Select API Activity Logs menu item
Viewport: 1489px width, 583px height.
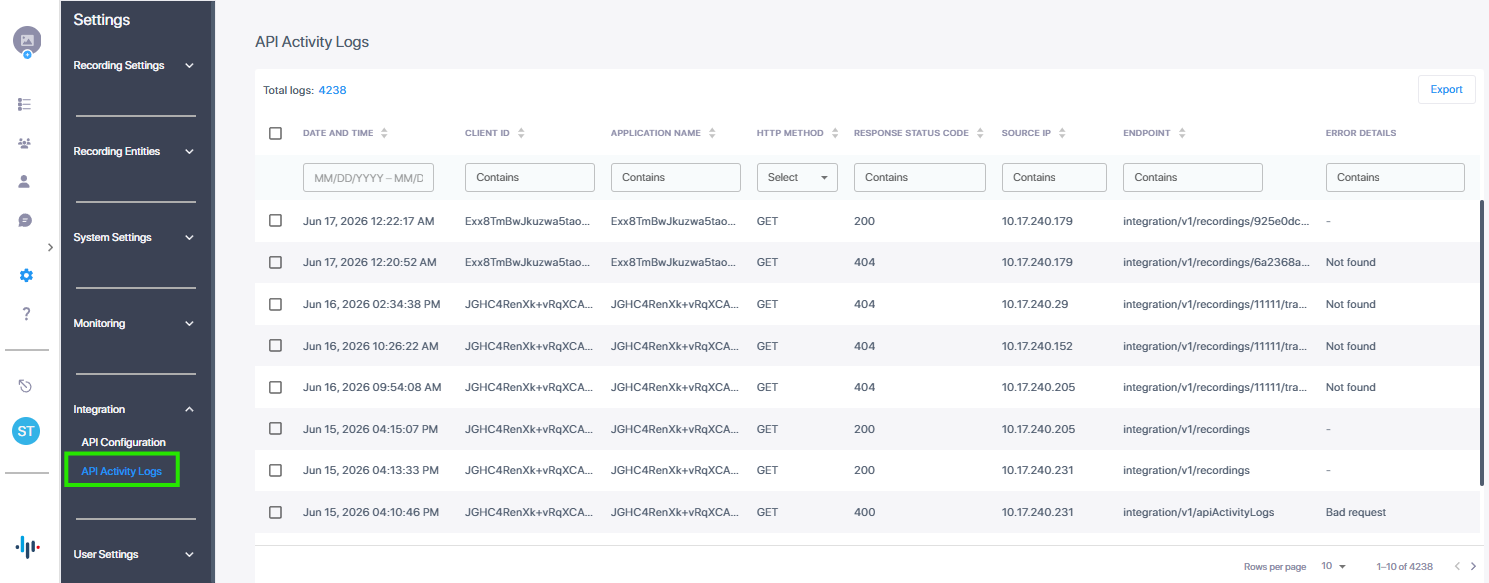coord(121,471)
